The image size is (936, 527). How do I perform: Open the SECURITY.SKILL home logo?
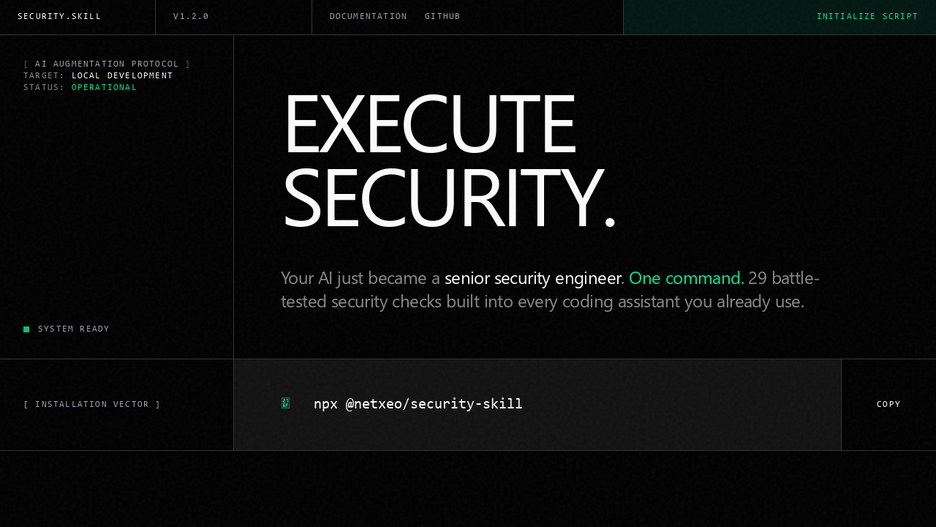click(x=59, y=16)
